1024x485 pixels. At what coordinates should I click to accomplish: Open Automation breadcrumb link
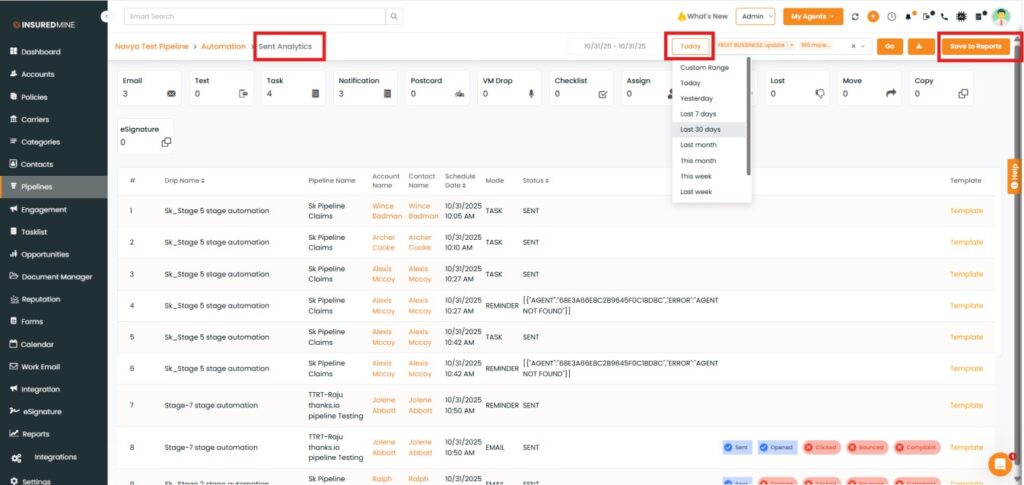(223, 46)
